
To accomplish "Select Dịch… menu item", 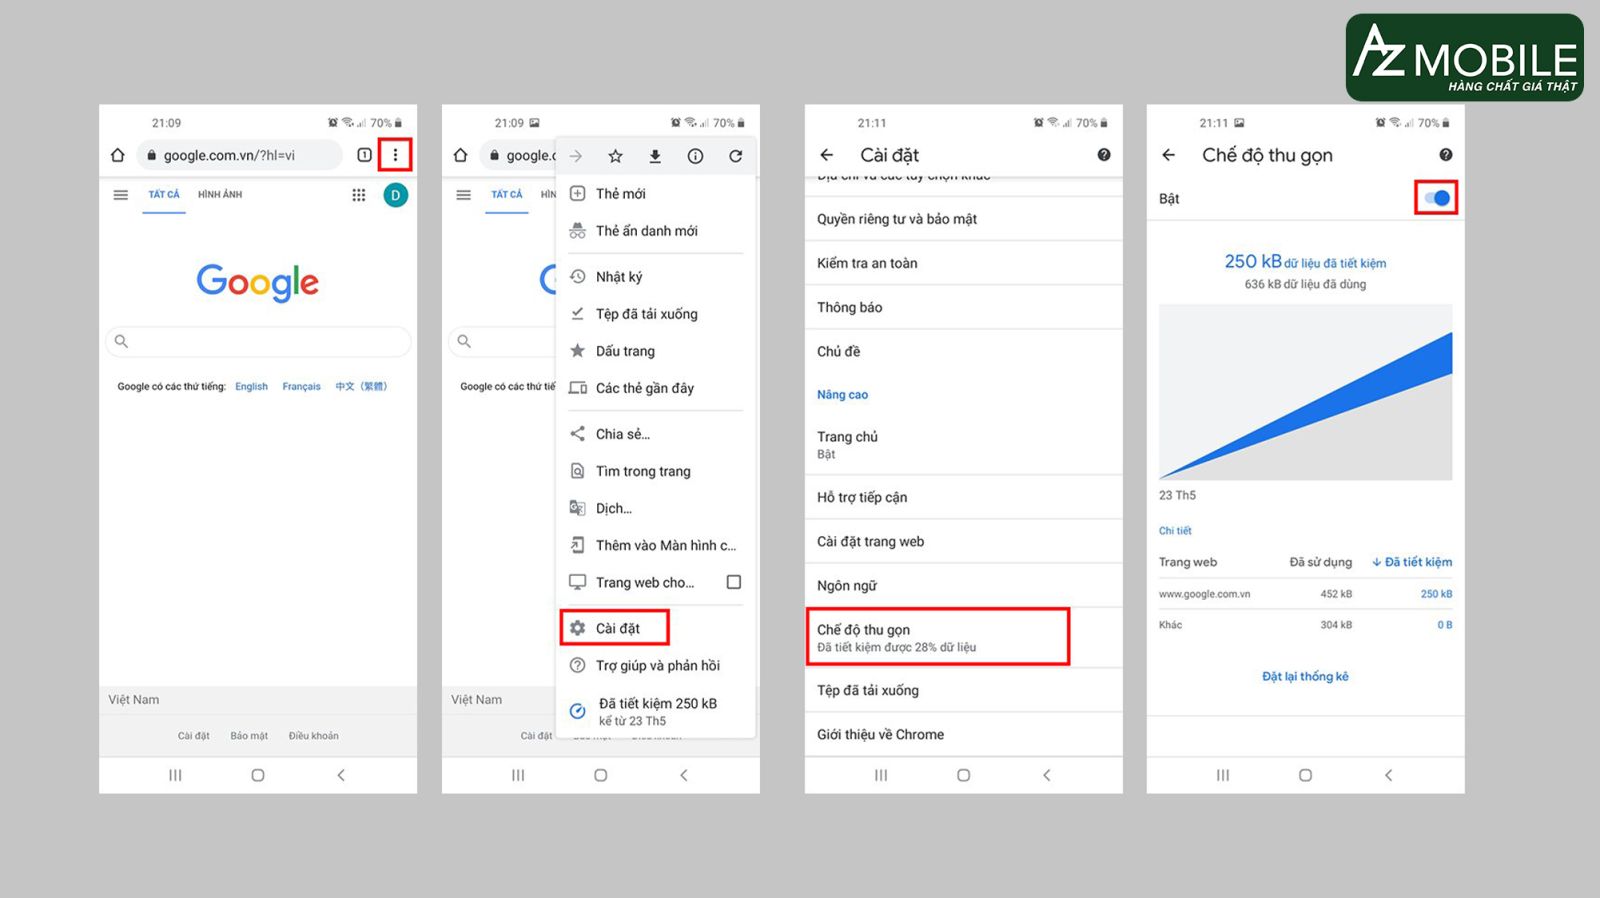I will click(655, 508).
